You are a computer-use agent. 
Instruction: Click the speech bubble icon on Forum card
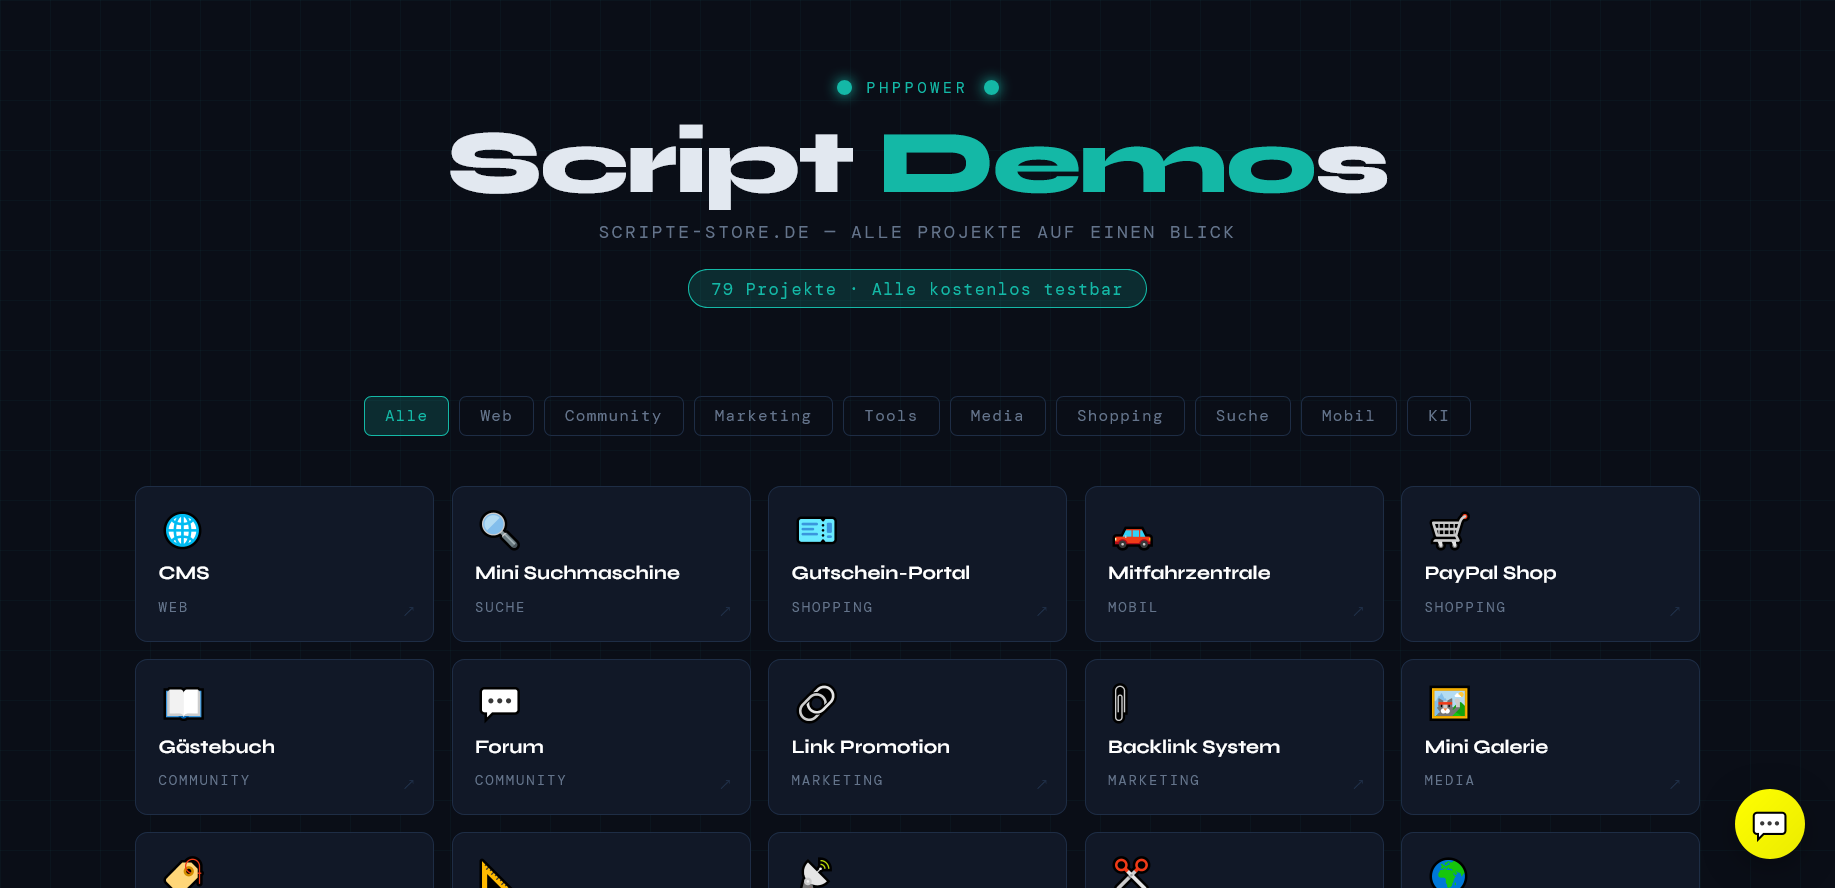click(x=500, y=704)
